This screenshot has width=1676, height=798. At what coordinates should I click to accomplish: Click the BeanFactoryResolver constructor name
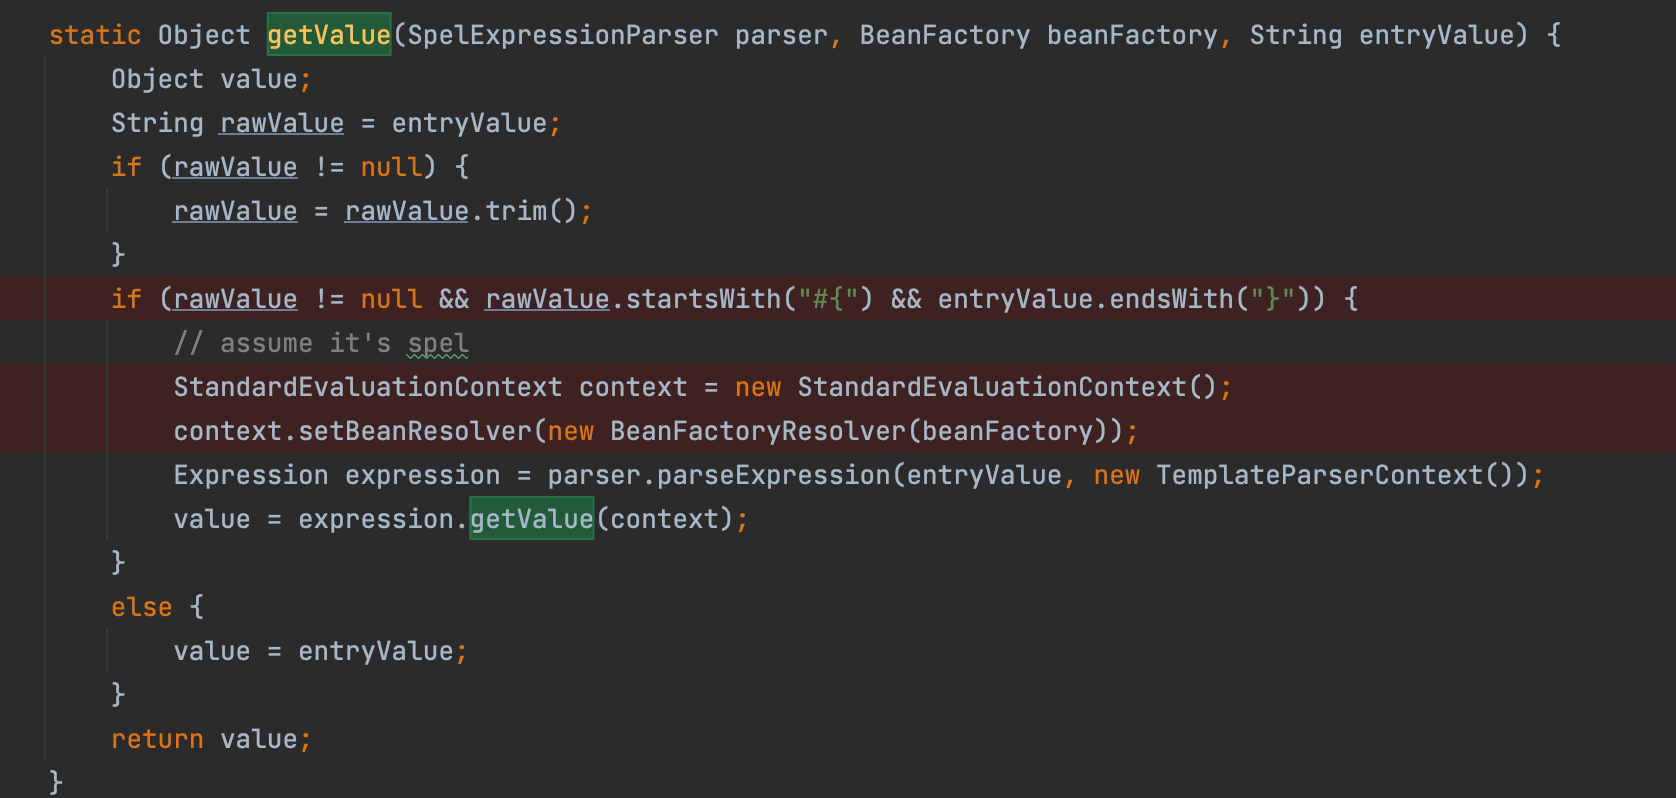click(x=758, y=431)
